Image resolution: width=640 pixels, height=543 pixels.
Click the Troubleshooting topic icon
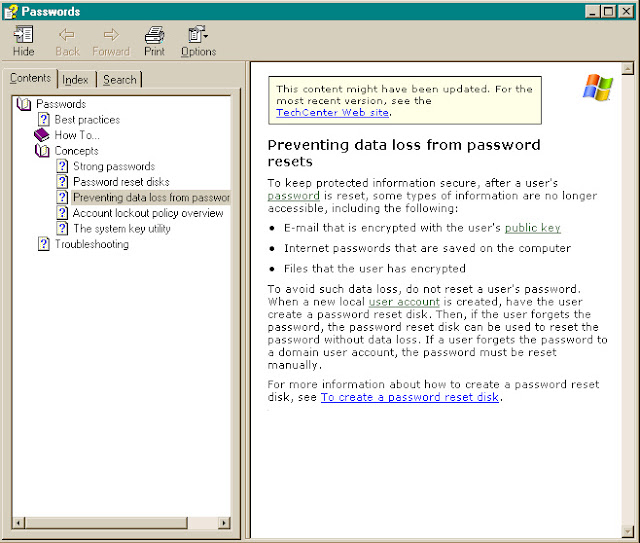tap(44, 244)
